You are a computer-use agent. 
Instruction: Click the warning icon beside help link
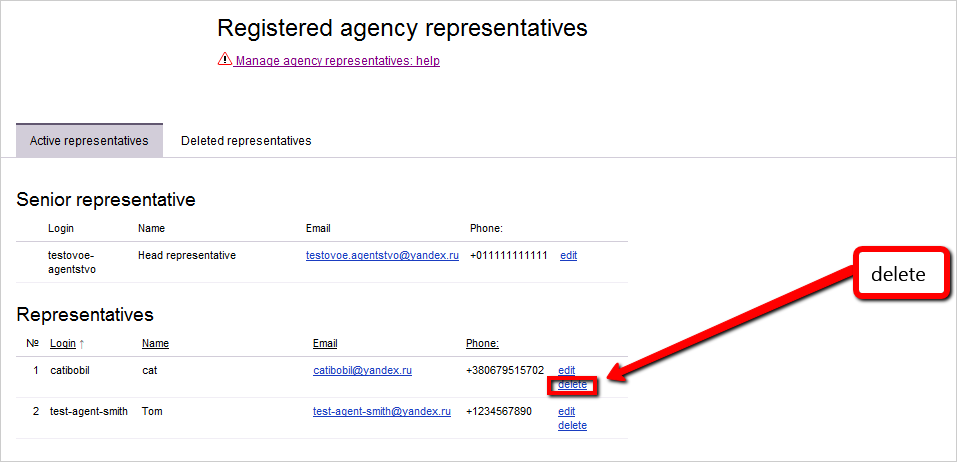coord(224,60)
